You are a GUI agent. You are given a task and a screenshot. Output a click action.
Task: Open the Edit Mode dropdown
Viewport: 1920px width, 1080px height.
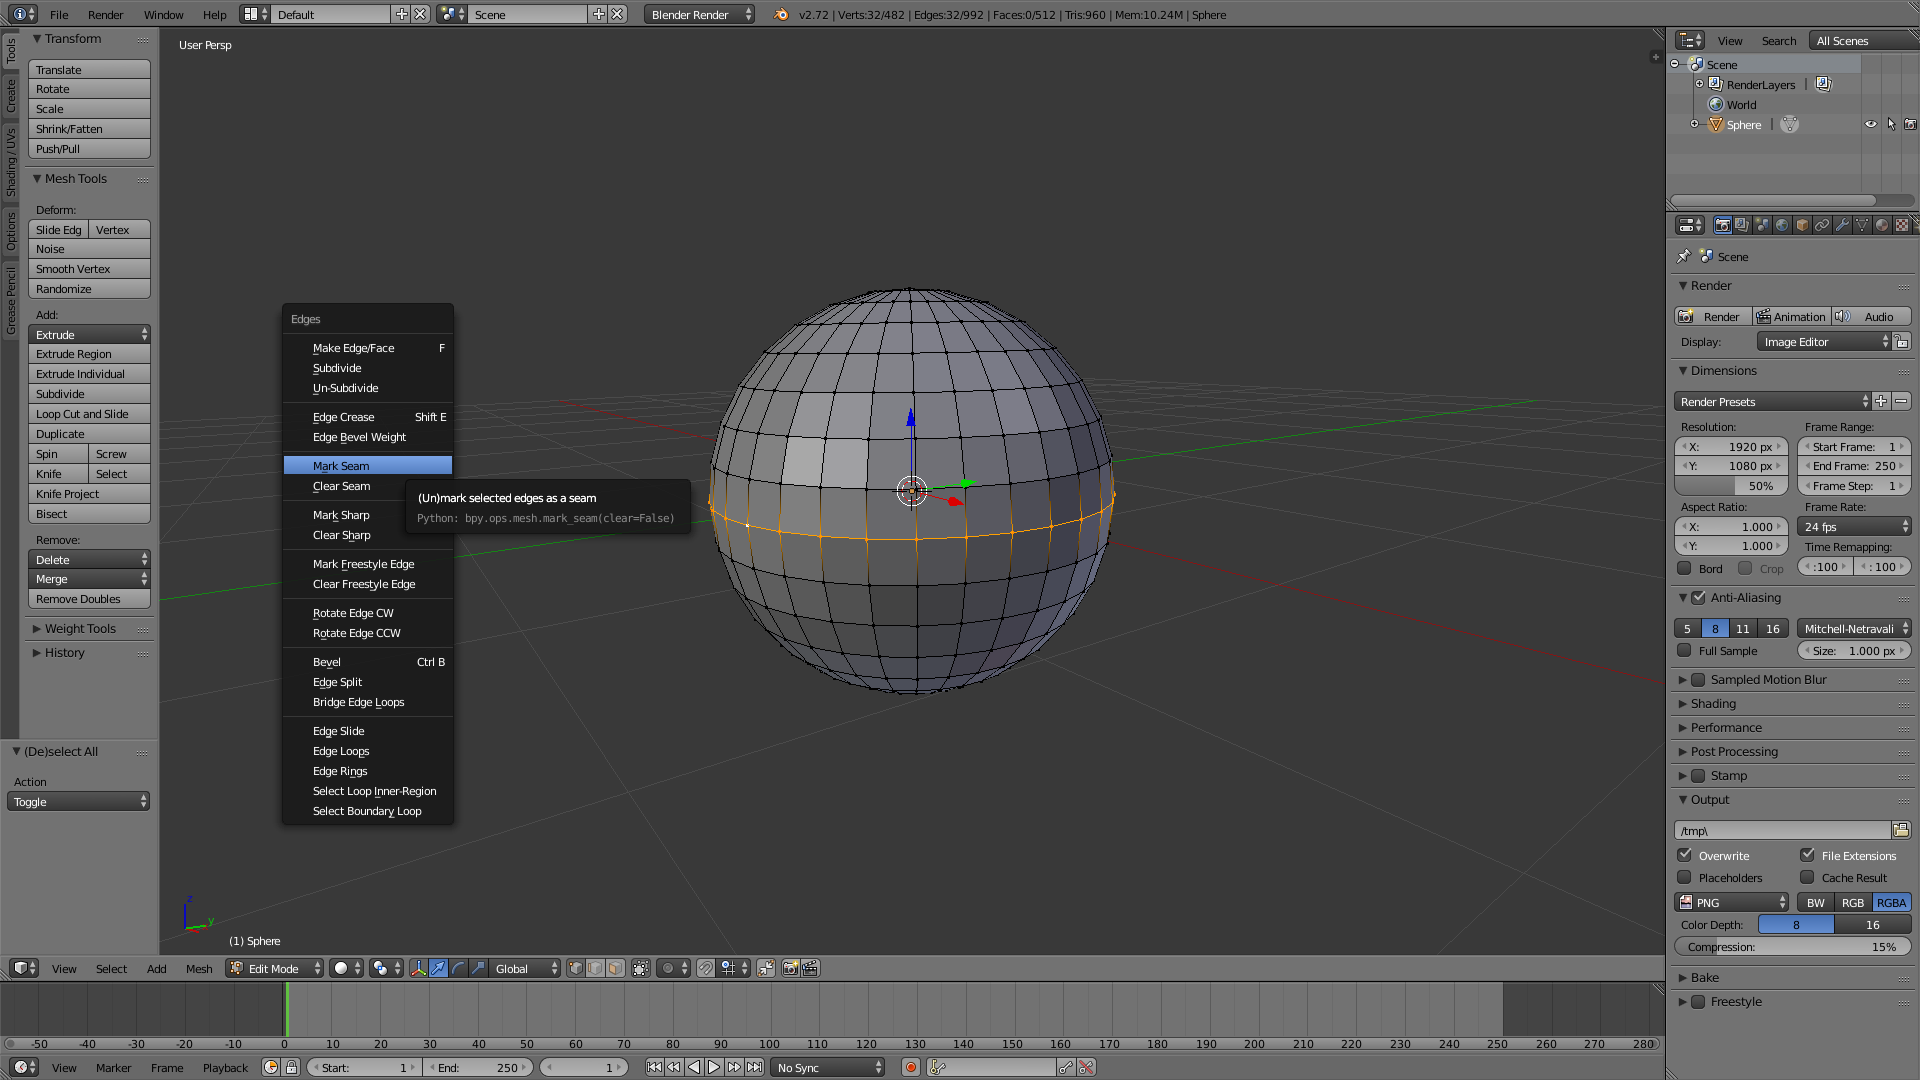[274, 968]
